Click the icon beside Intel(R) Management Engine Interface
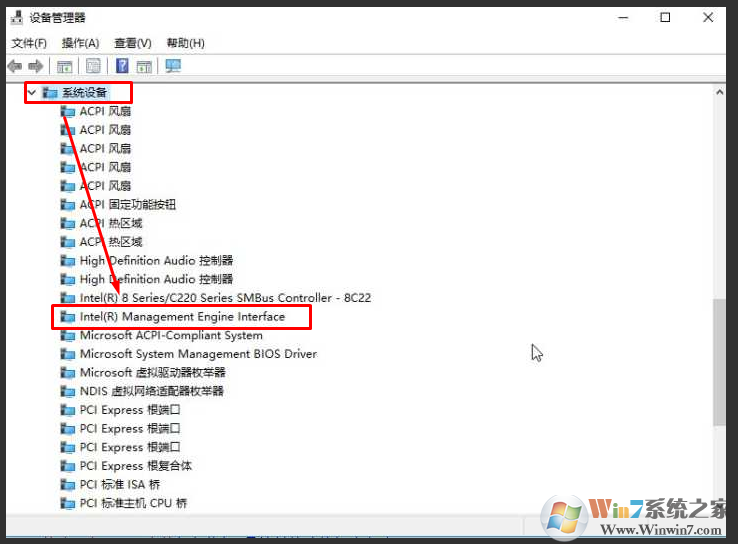 [68, 317]
